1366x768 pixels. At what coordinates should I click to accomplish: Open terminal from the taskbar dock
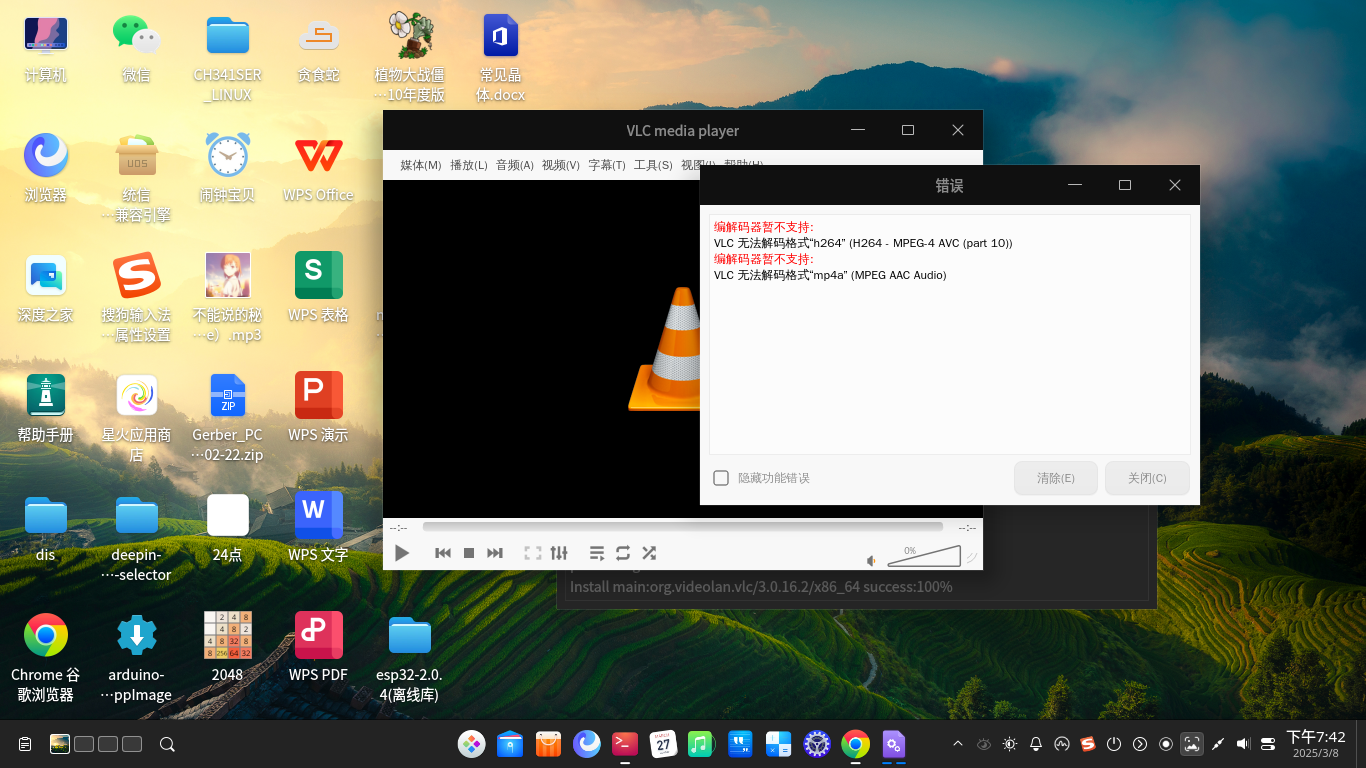coord(625,744)
